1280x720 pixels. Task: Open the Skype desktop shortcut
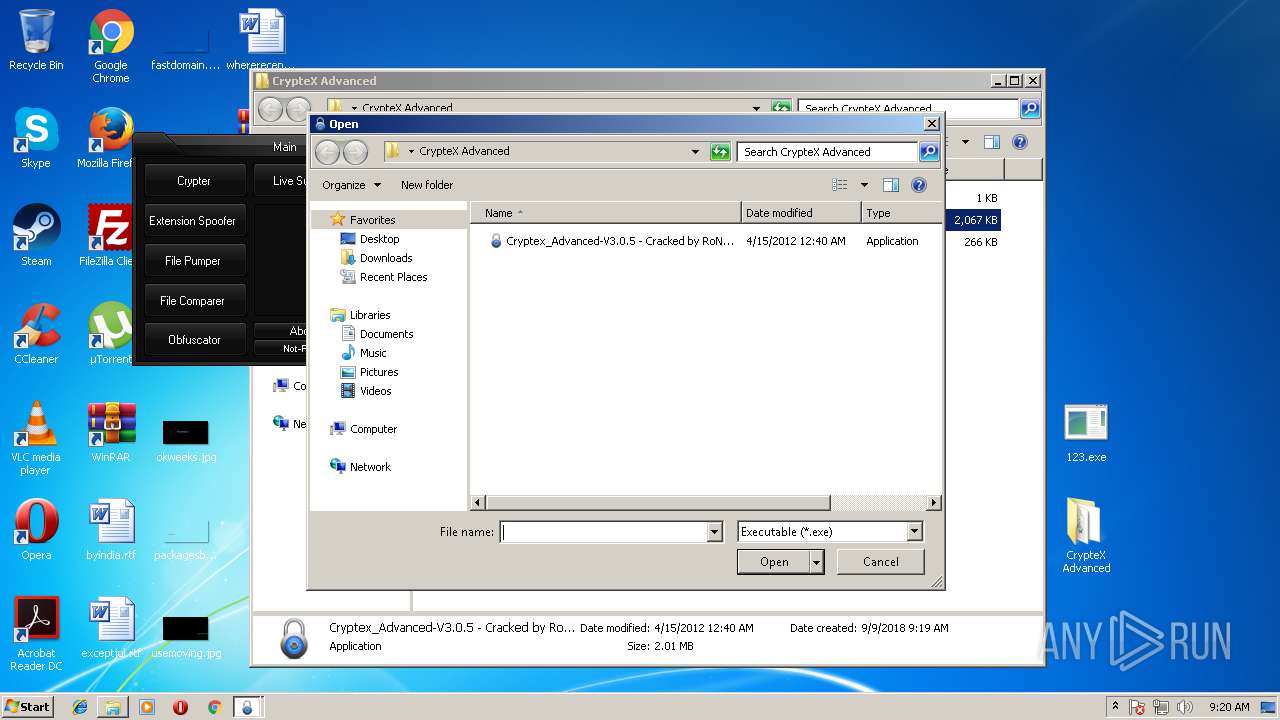(36, 139)
